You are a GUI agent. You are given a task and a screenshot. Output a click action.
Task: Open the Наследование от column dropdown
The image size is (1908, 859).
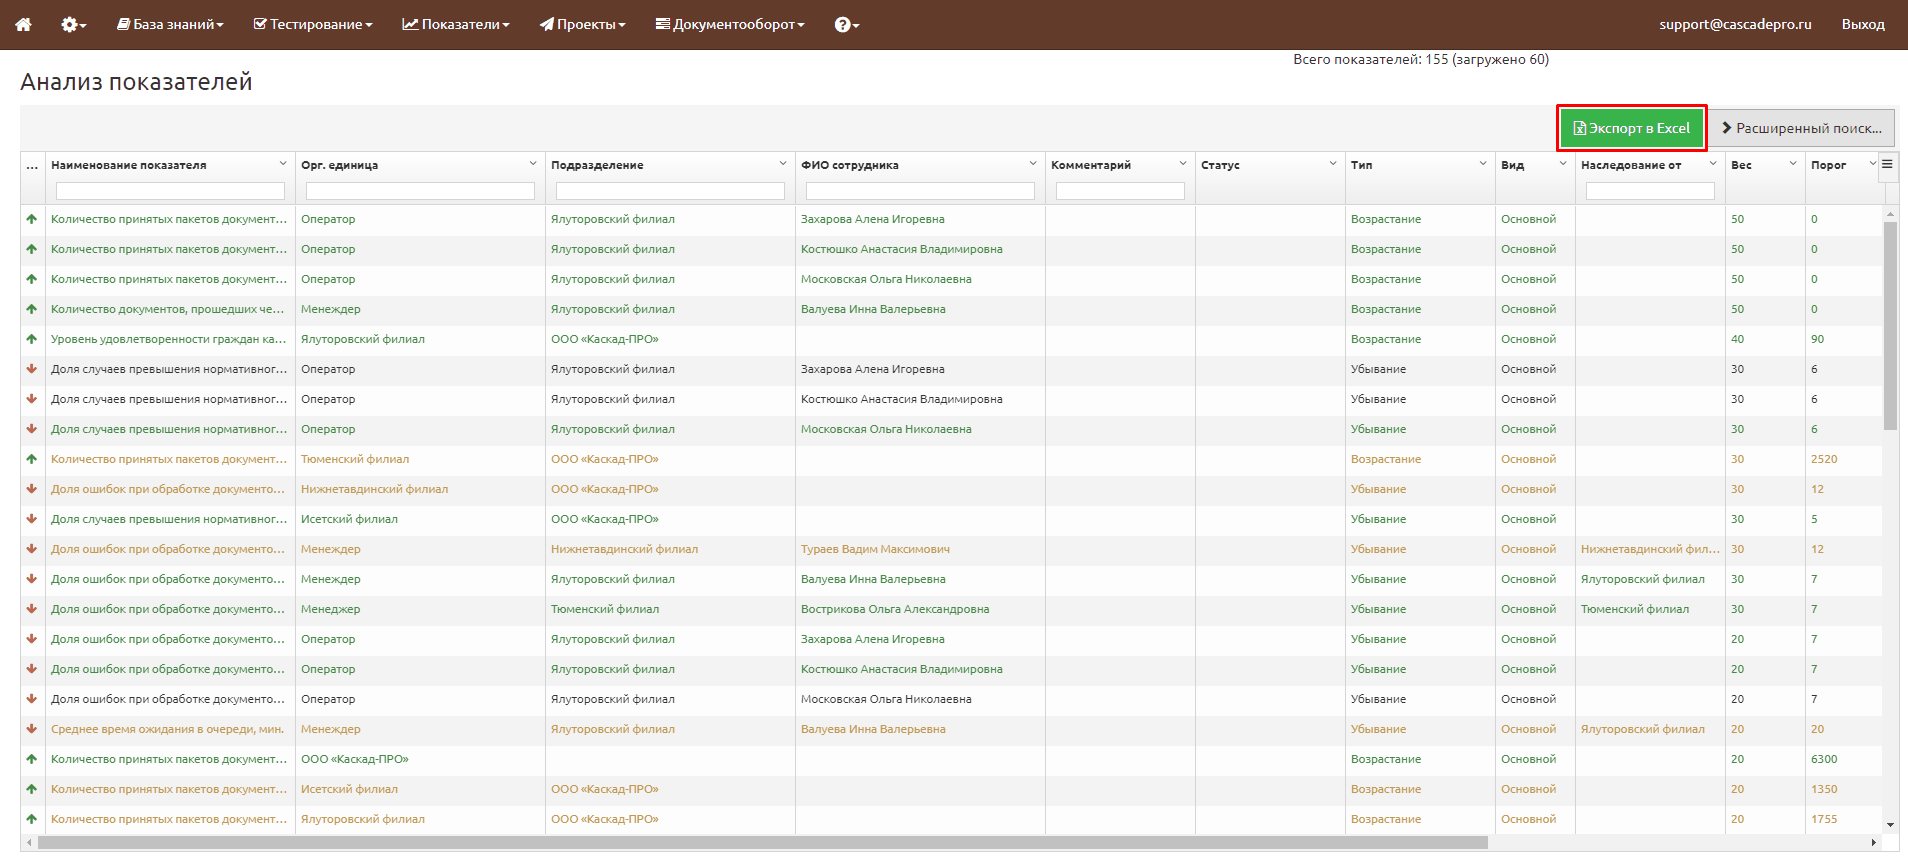click(1713, 164)
